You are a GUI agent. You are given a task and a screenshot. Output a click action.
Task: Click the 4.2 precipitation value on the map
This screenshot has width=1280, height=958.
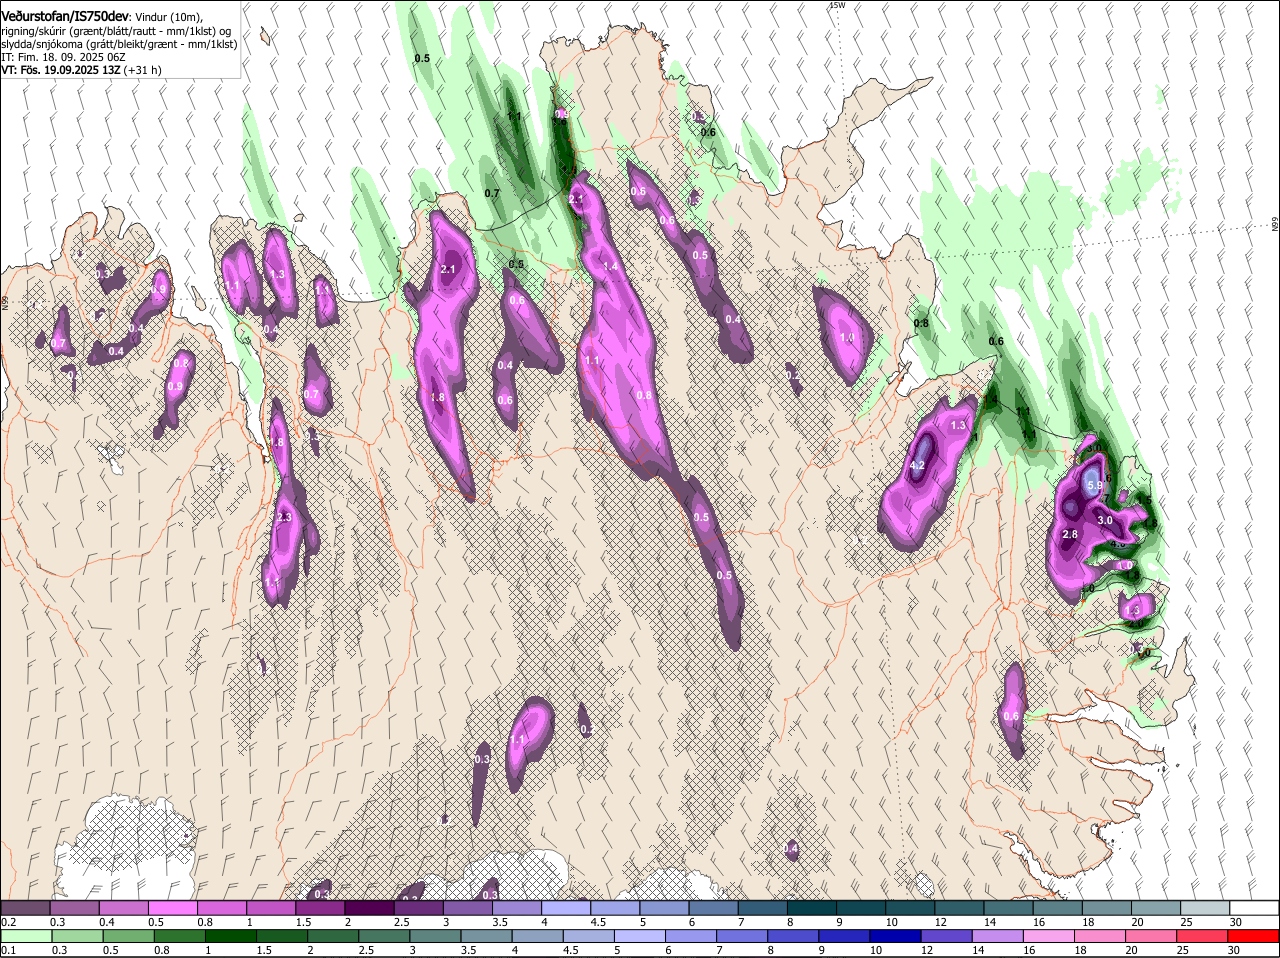[x=918, y=466]
